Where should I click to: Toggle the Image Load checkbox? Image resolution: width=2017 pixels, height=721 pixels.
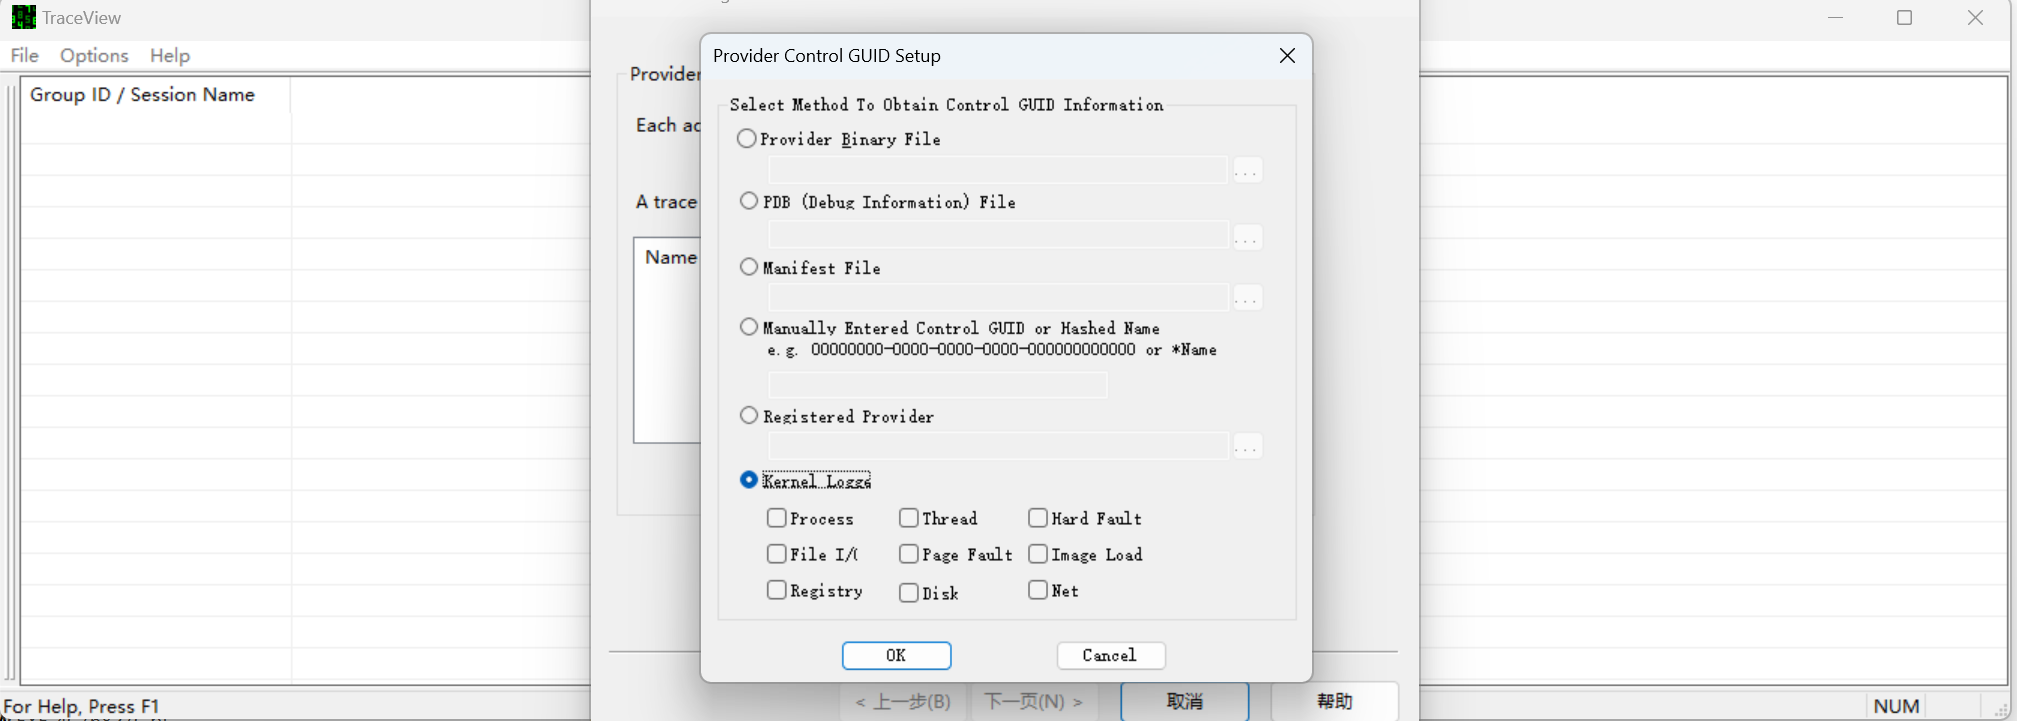point(1038,554)
